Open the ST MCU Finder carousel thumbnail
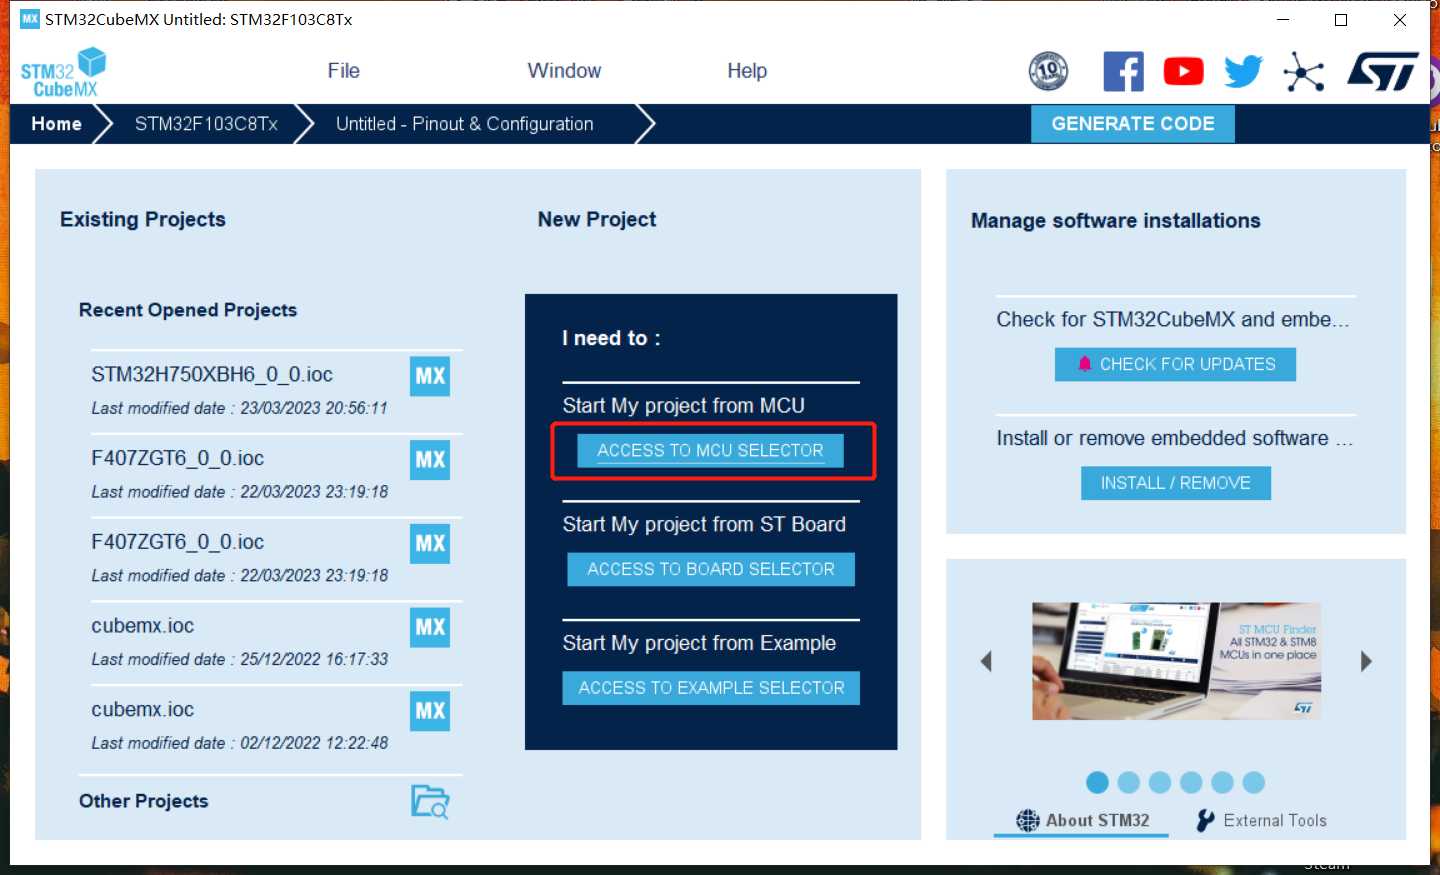Screen dimensions: 1440x875 (1176, 661)
